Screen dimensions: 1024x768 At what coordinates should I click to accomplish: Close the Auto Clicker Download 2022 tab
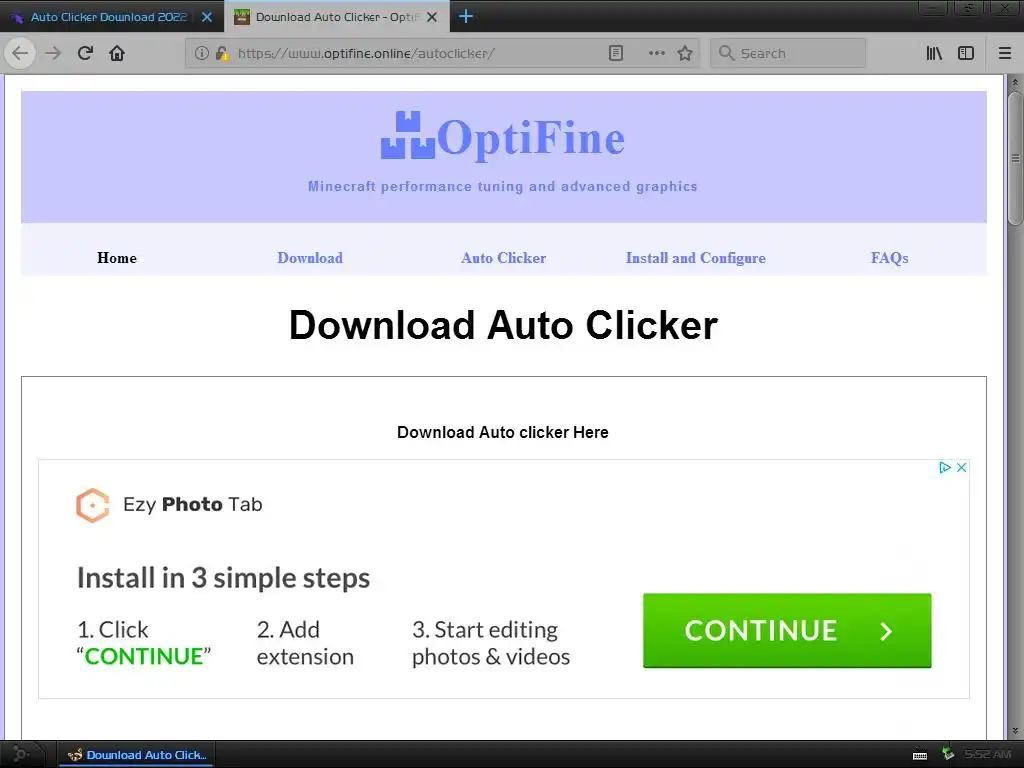(x=207, y=17)
